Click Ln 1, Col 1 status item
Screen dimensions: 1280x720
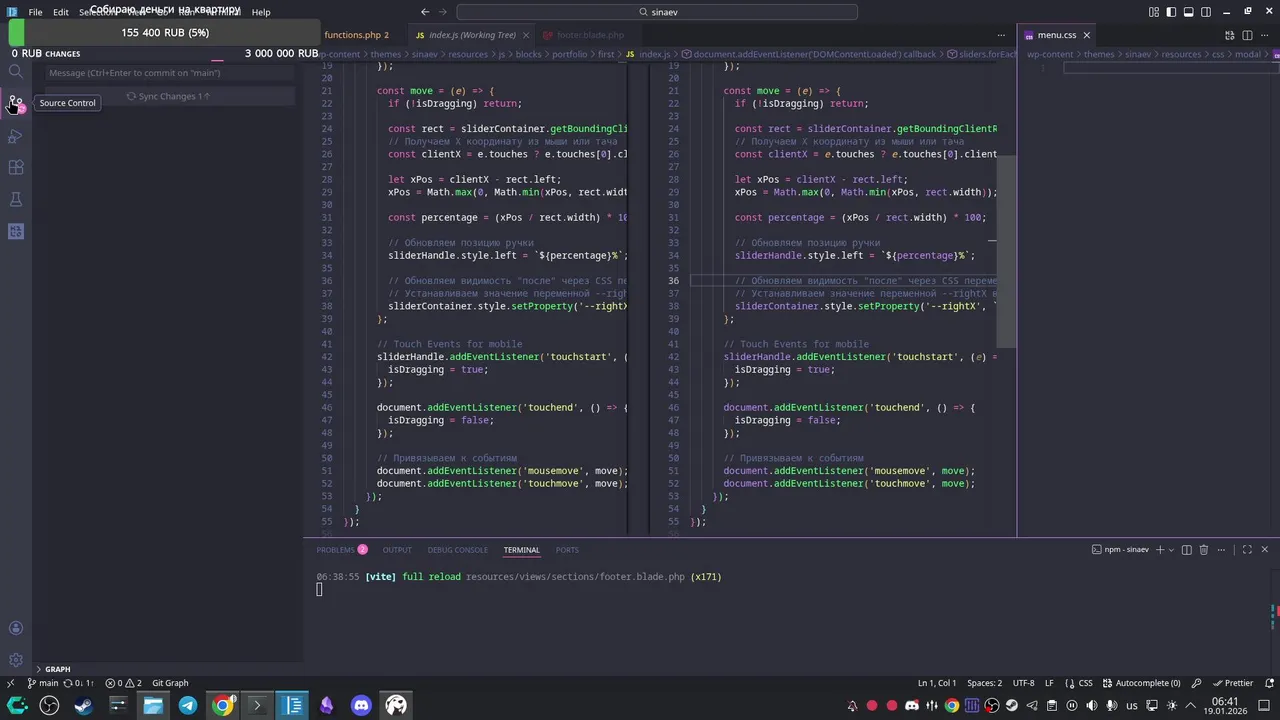(x=937, y=683)
